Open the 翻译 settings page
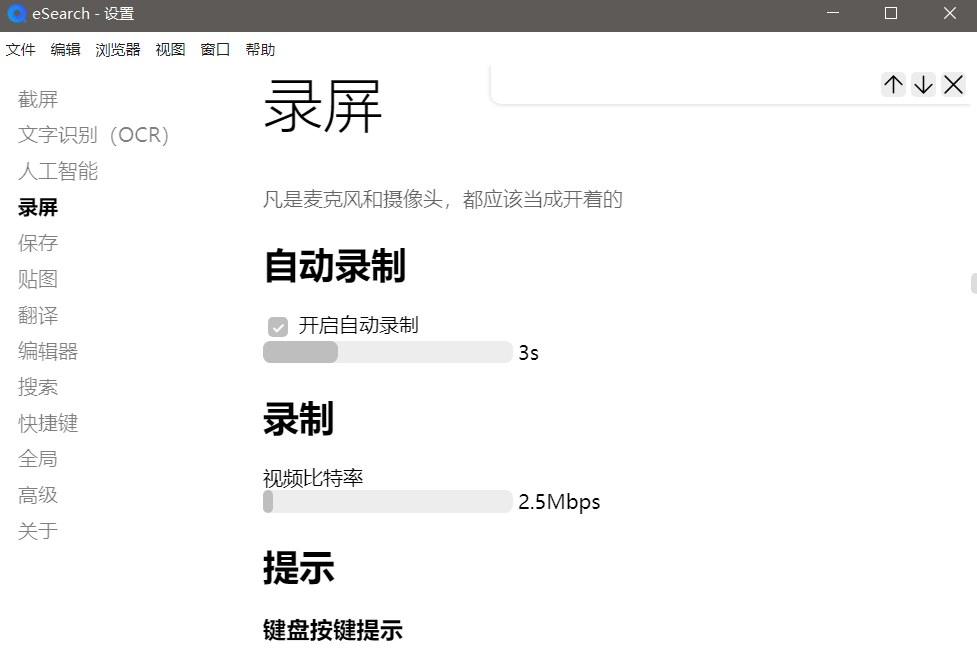The image size is (977, 668). coord(37,315)
